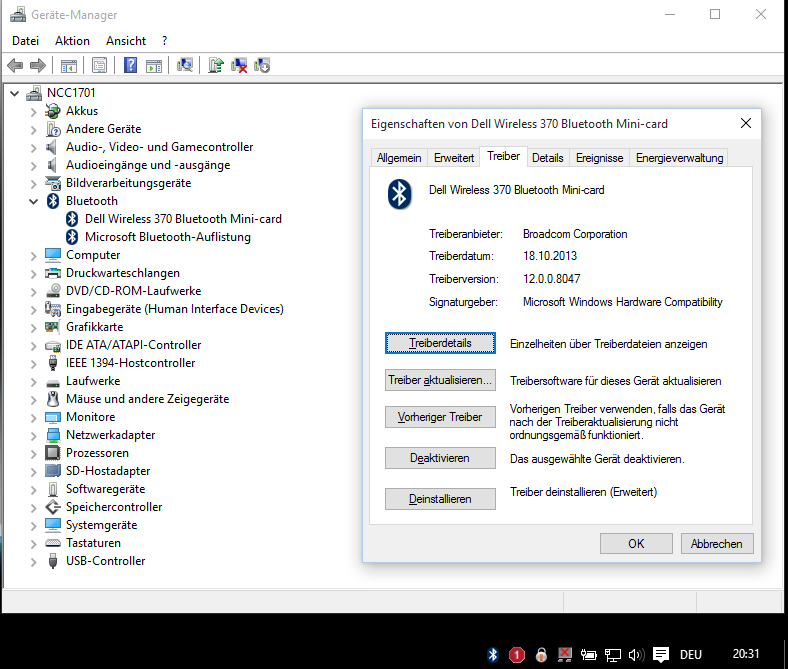Expand the Grafikkarte device category
Image resolution: width=788 pixels, height=669 pixels.
click(x=33, y=327)
